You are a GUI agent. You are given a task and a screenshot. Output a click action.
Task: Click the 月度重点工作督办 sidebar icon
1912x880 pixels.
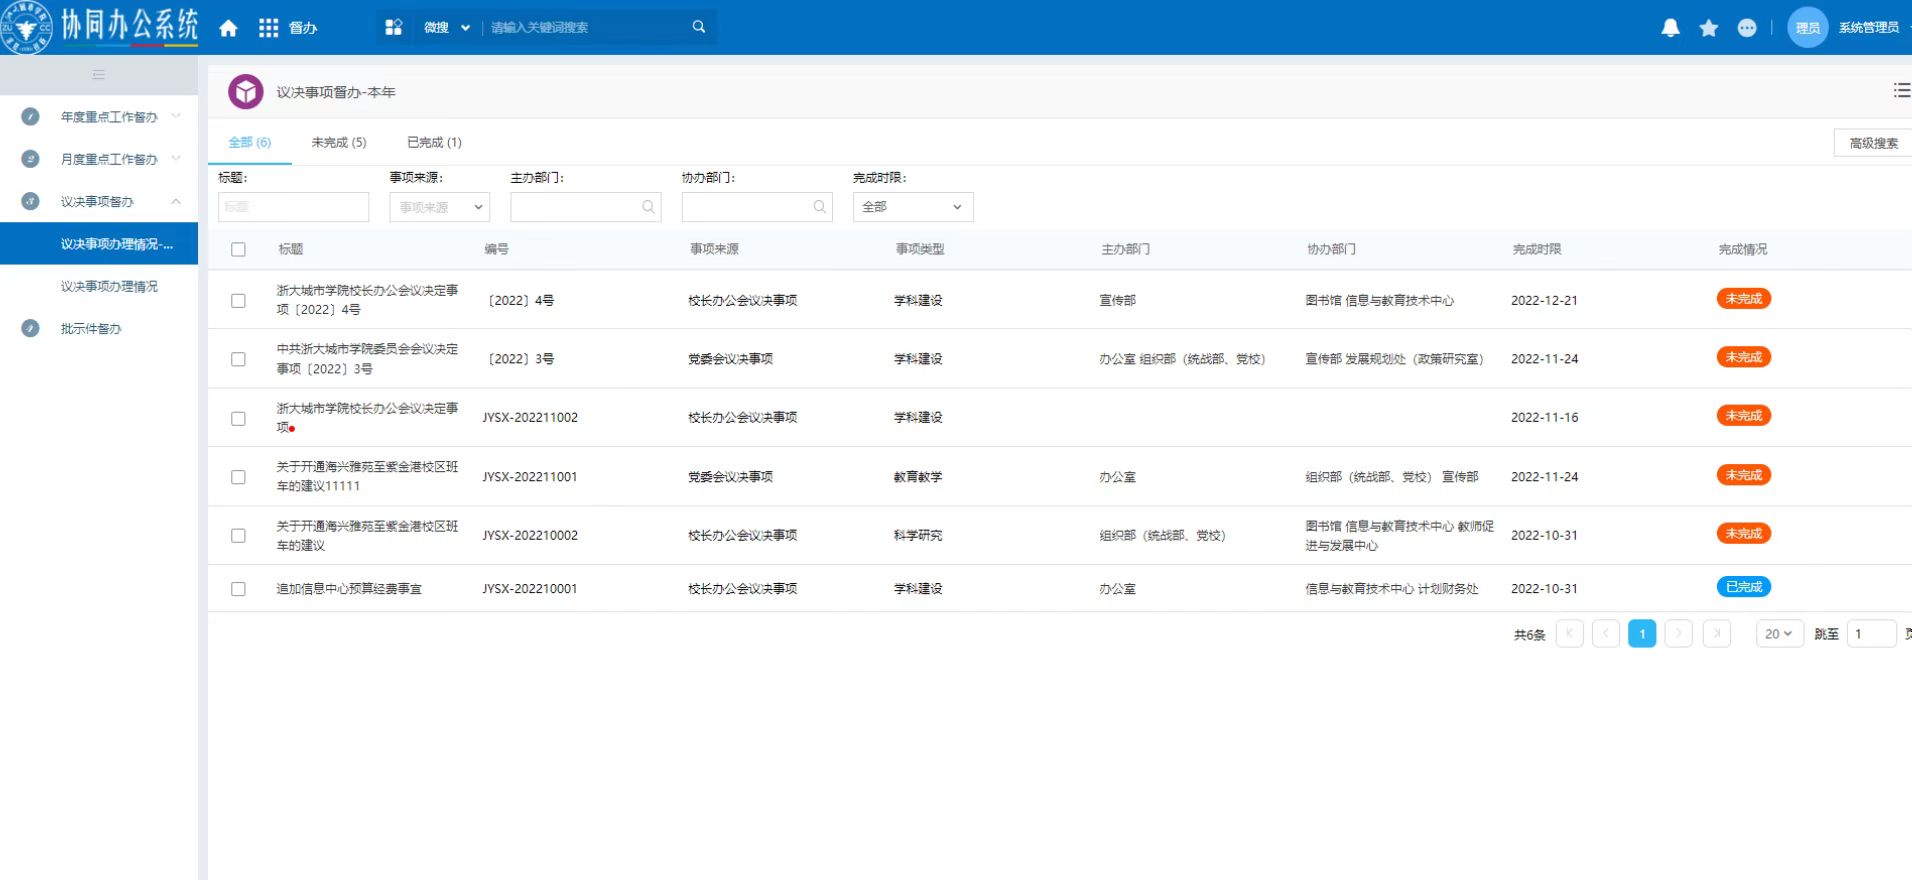[30, 159]
